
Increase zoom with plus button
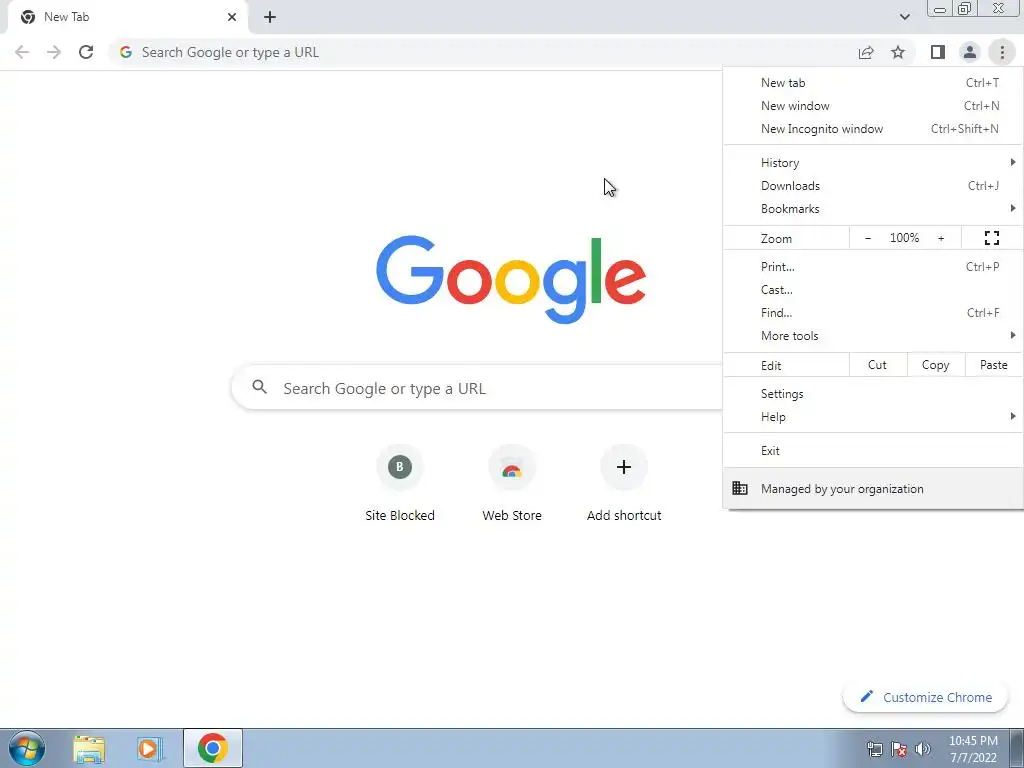(x=941, y=238)
